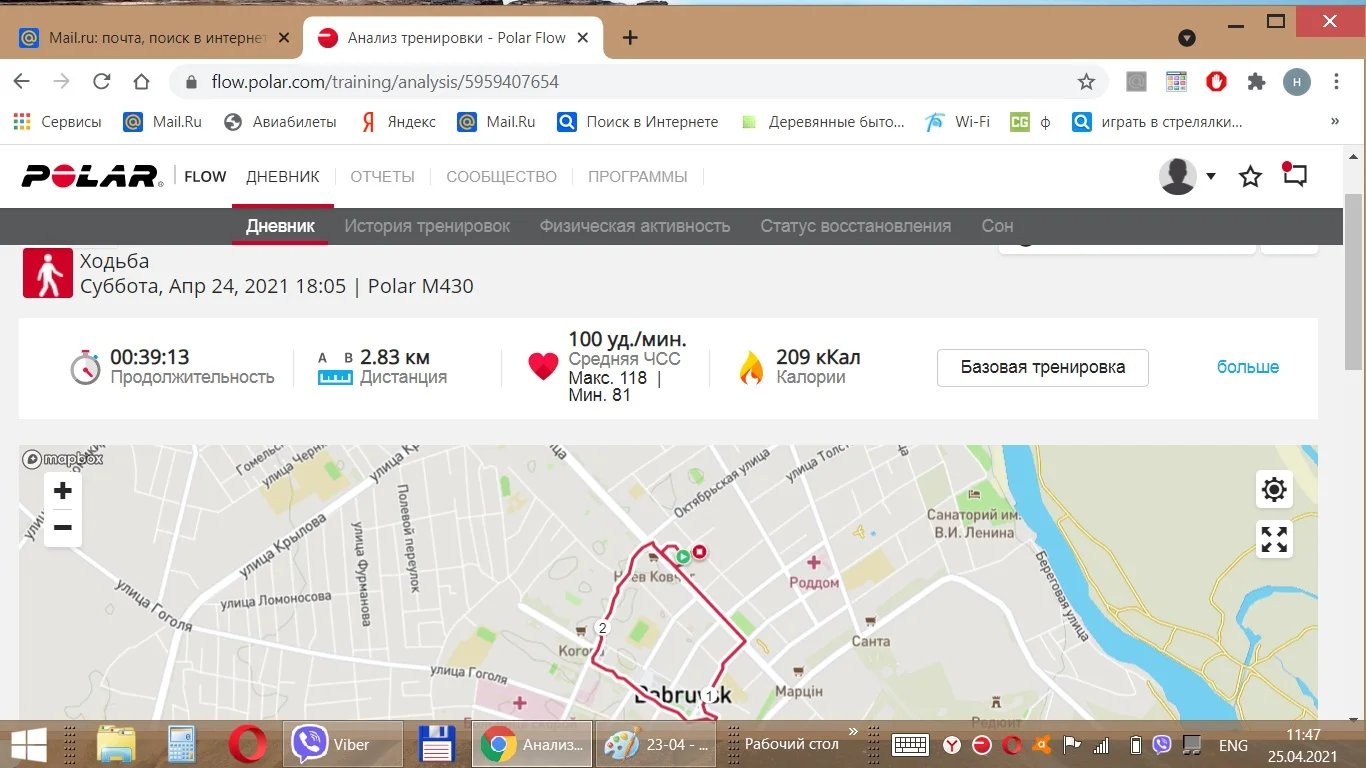
Task: Open the Отчеты main menu
Action: (382, 177)
